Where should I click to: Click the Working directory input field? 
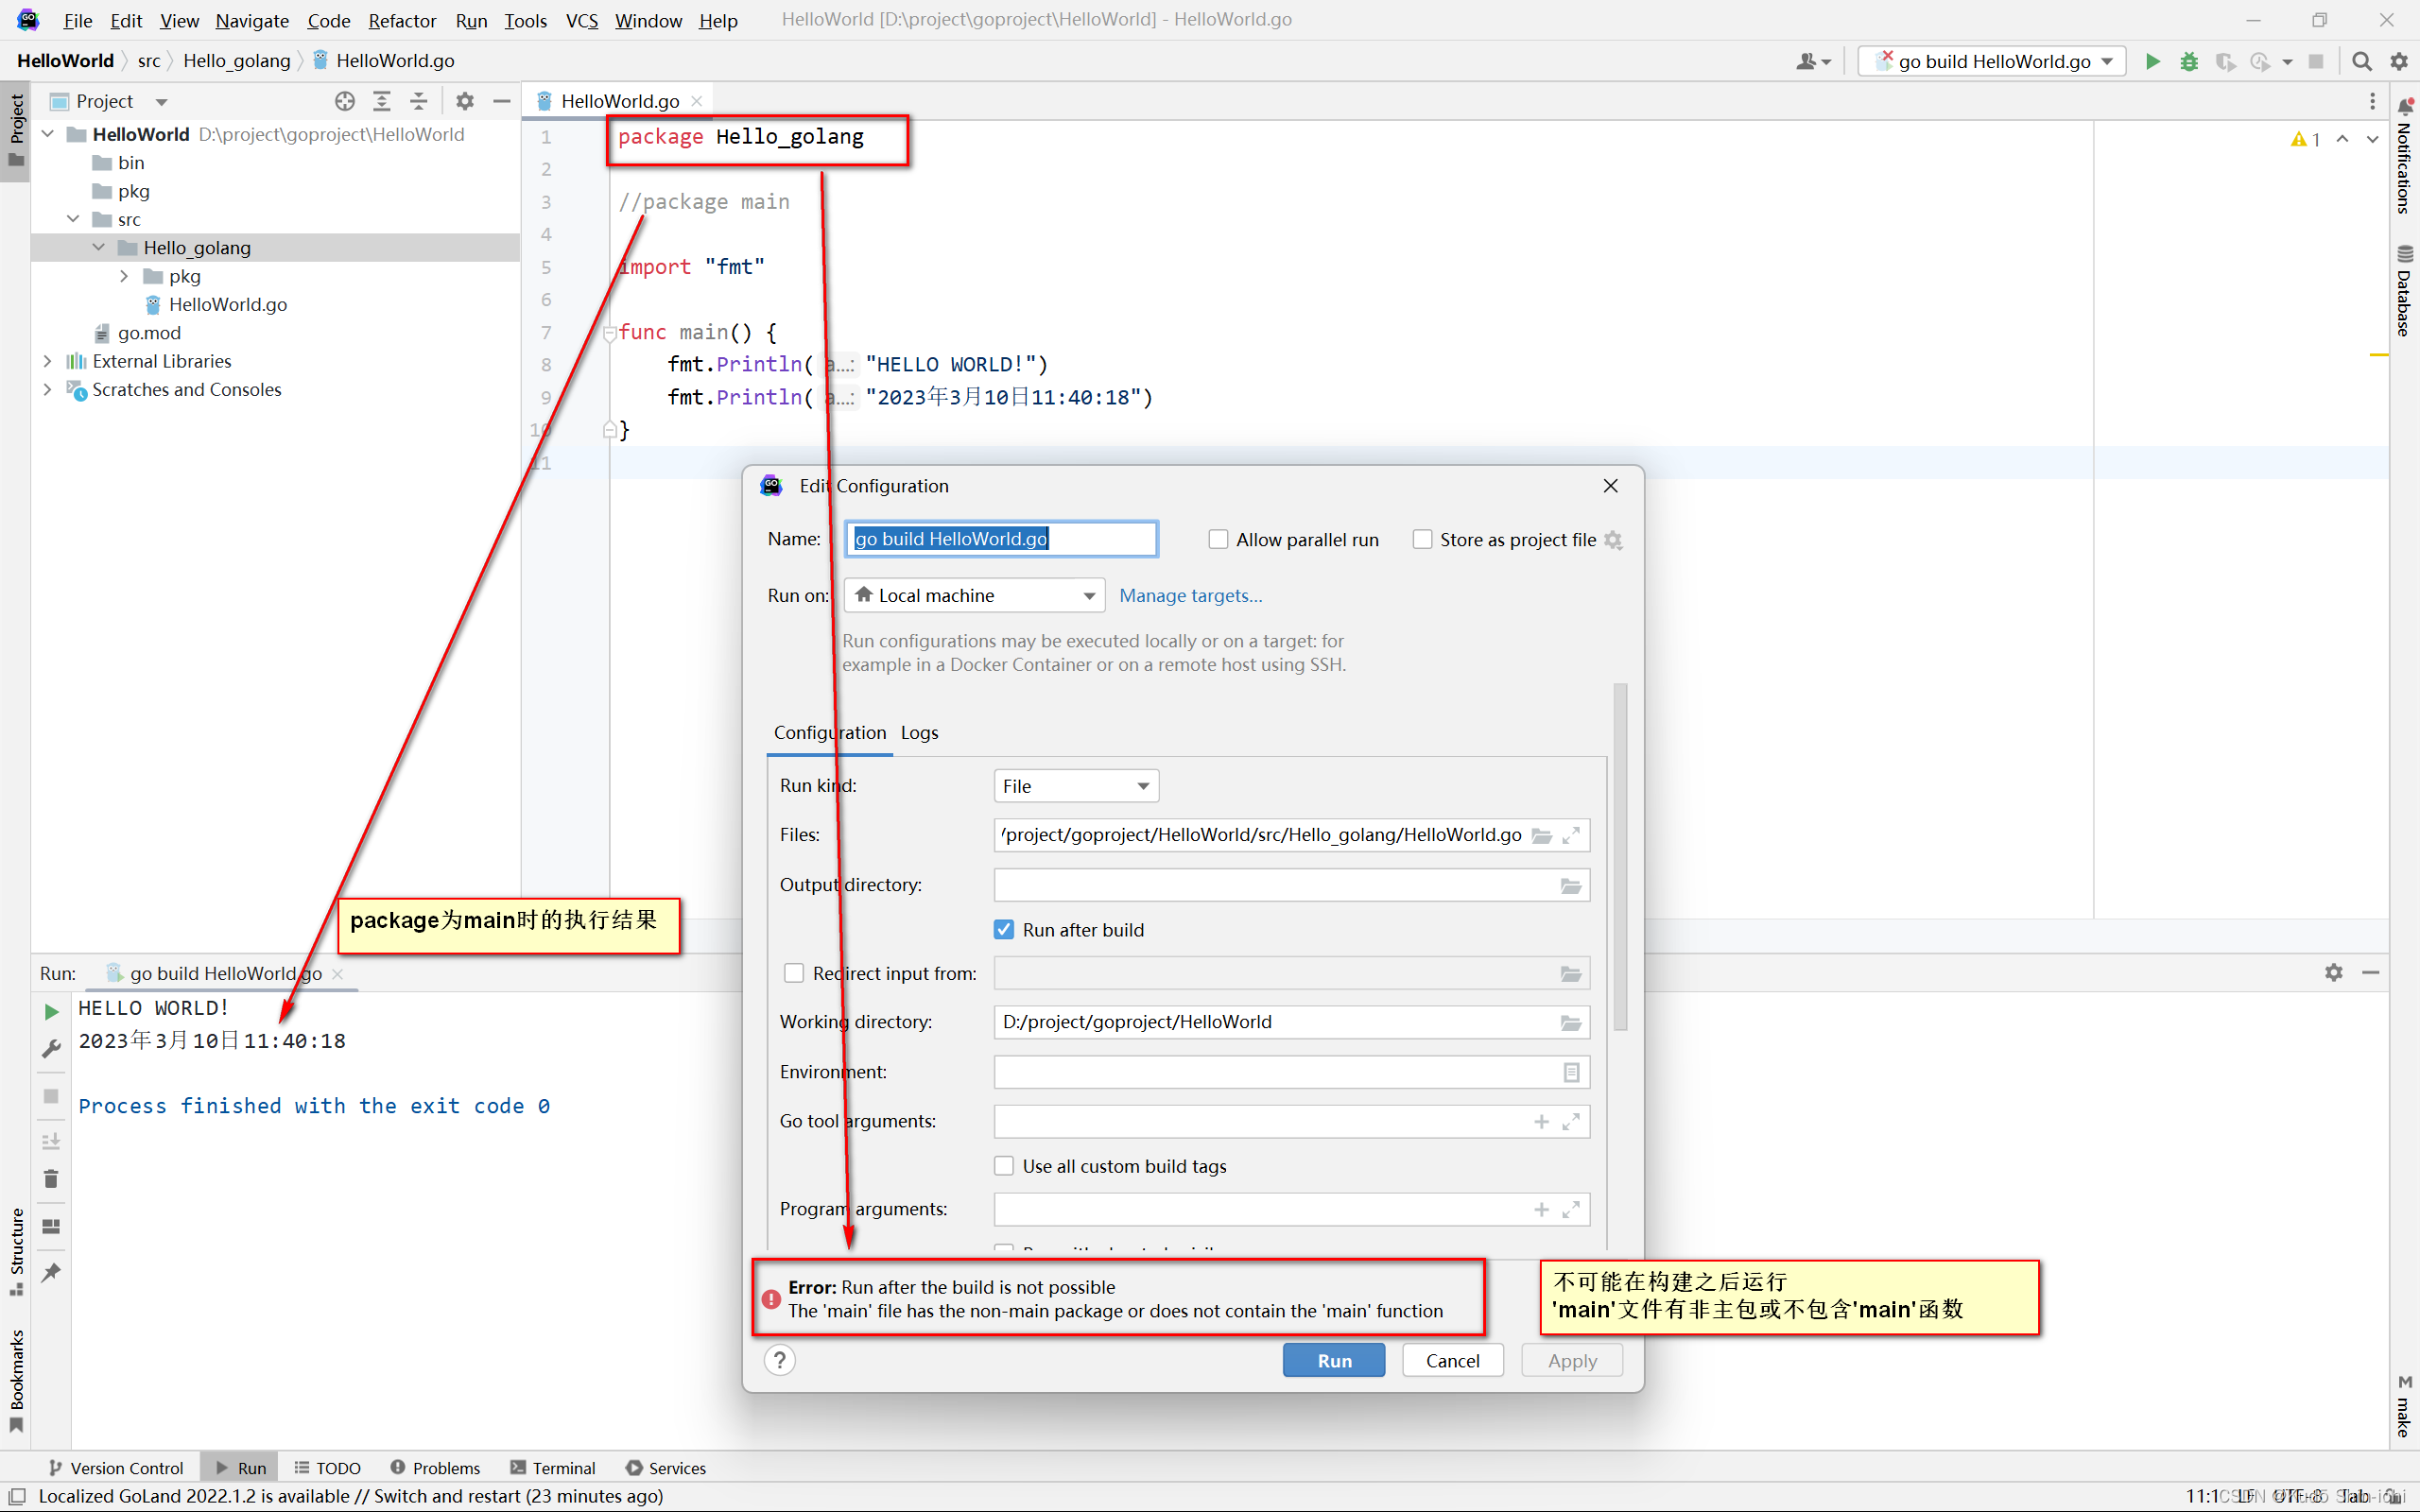[1270, 1021]
